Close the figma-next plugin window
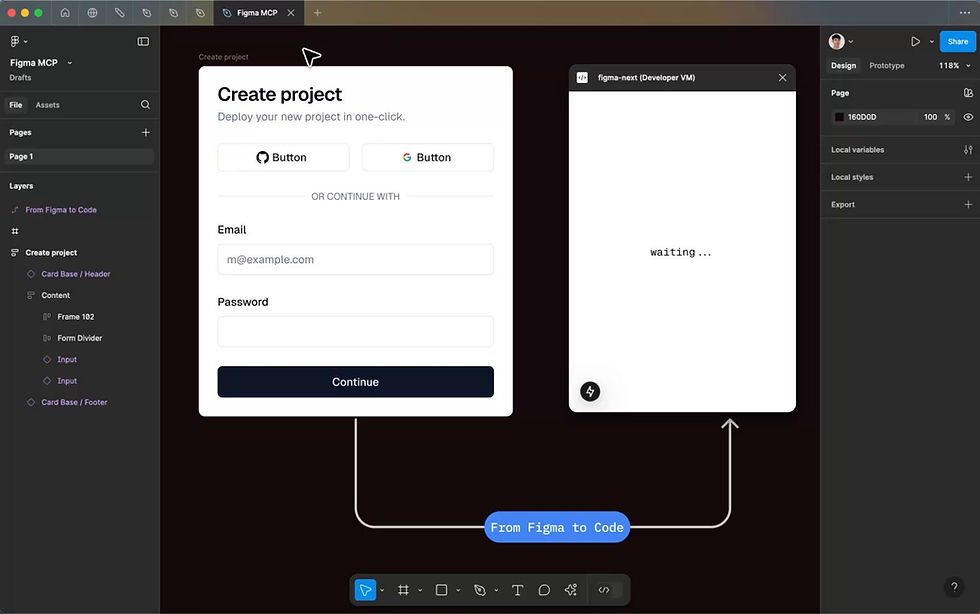This screenshot has height=614, width=980. click(x=782, y=78)
